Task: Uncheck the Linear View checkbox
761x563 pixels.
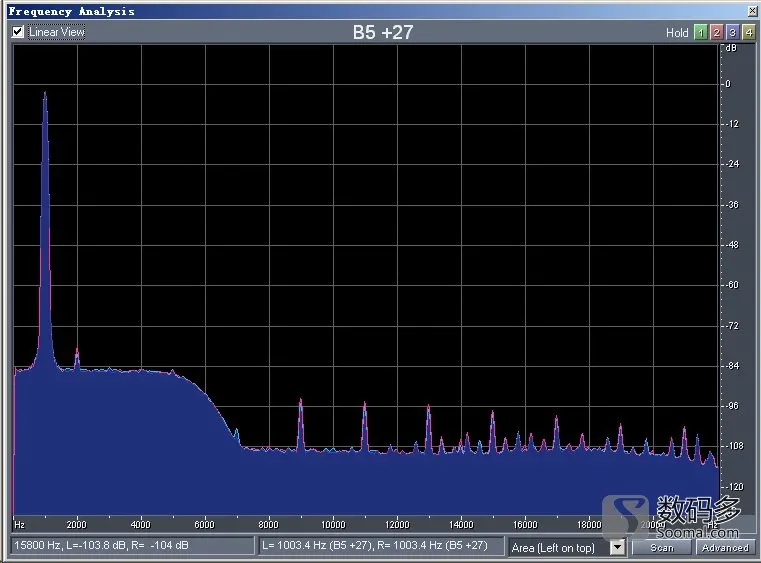Action: point(18,32)
